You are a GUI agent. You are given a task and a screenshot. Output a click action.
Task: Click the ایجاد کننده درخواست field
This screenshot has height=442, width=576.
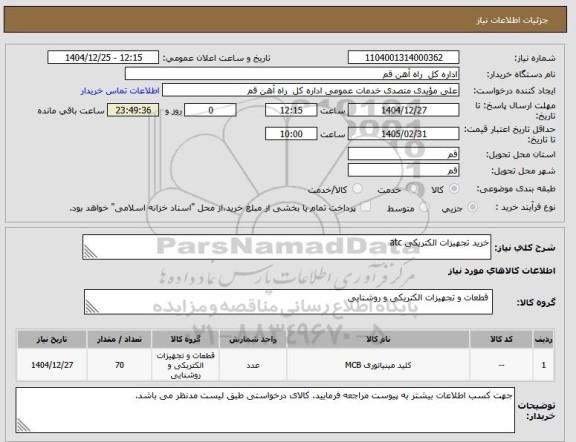pos(311,90)
